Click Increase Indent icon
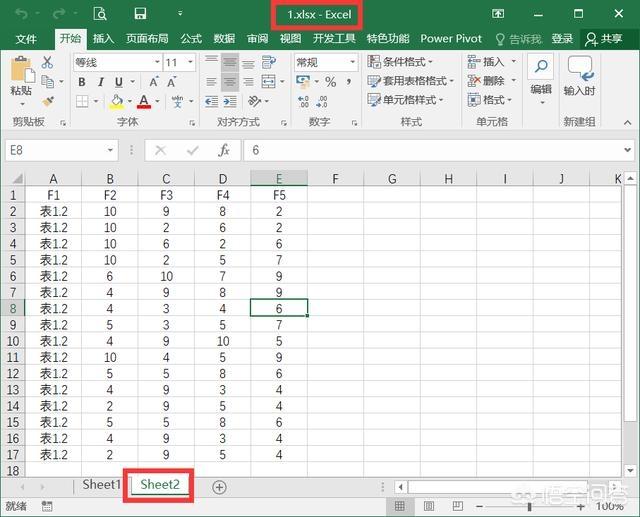The width and height of the screenshot is (640, 517). click(x=230, y=101)
